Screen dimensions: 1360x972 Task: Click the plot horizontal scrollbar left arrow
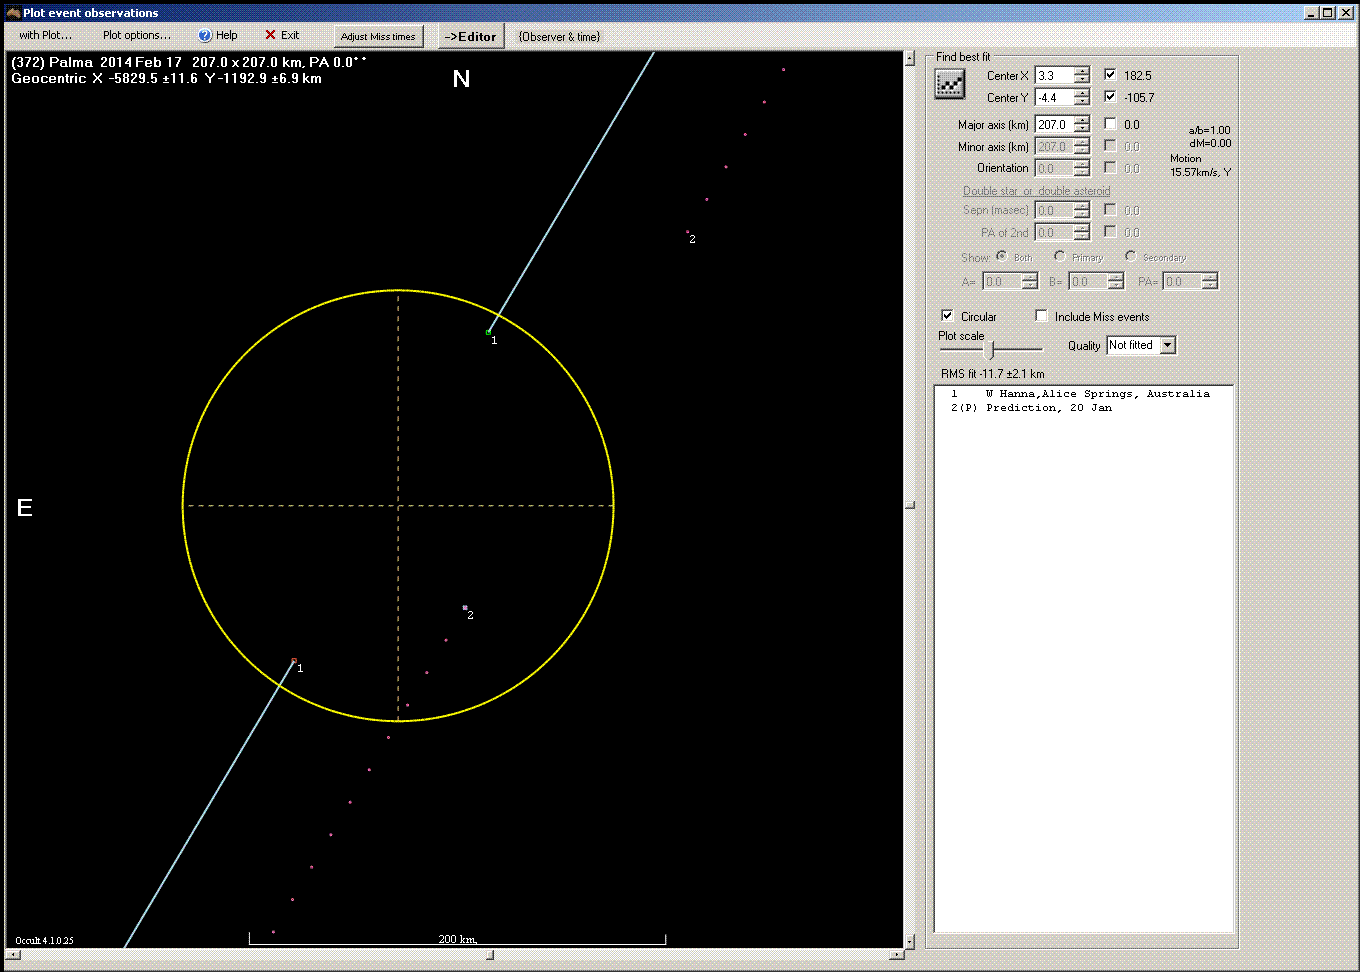click(x=12, y=955)
